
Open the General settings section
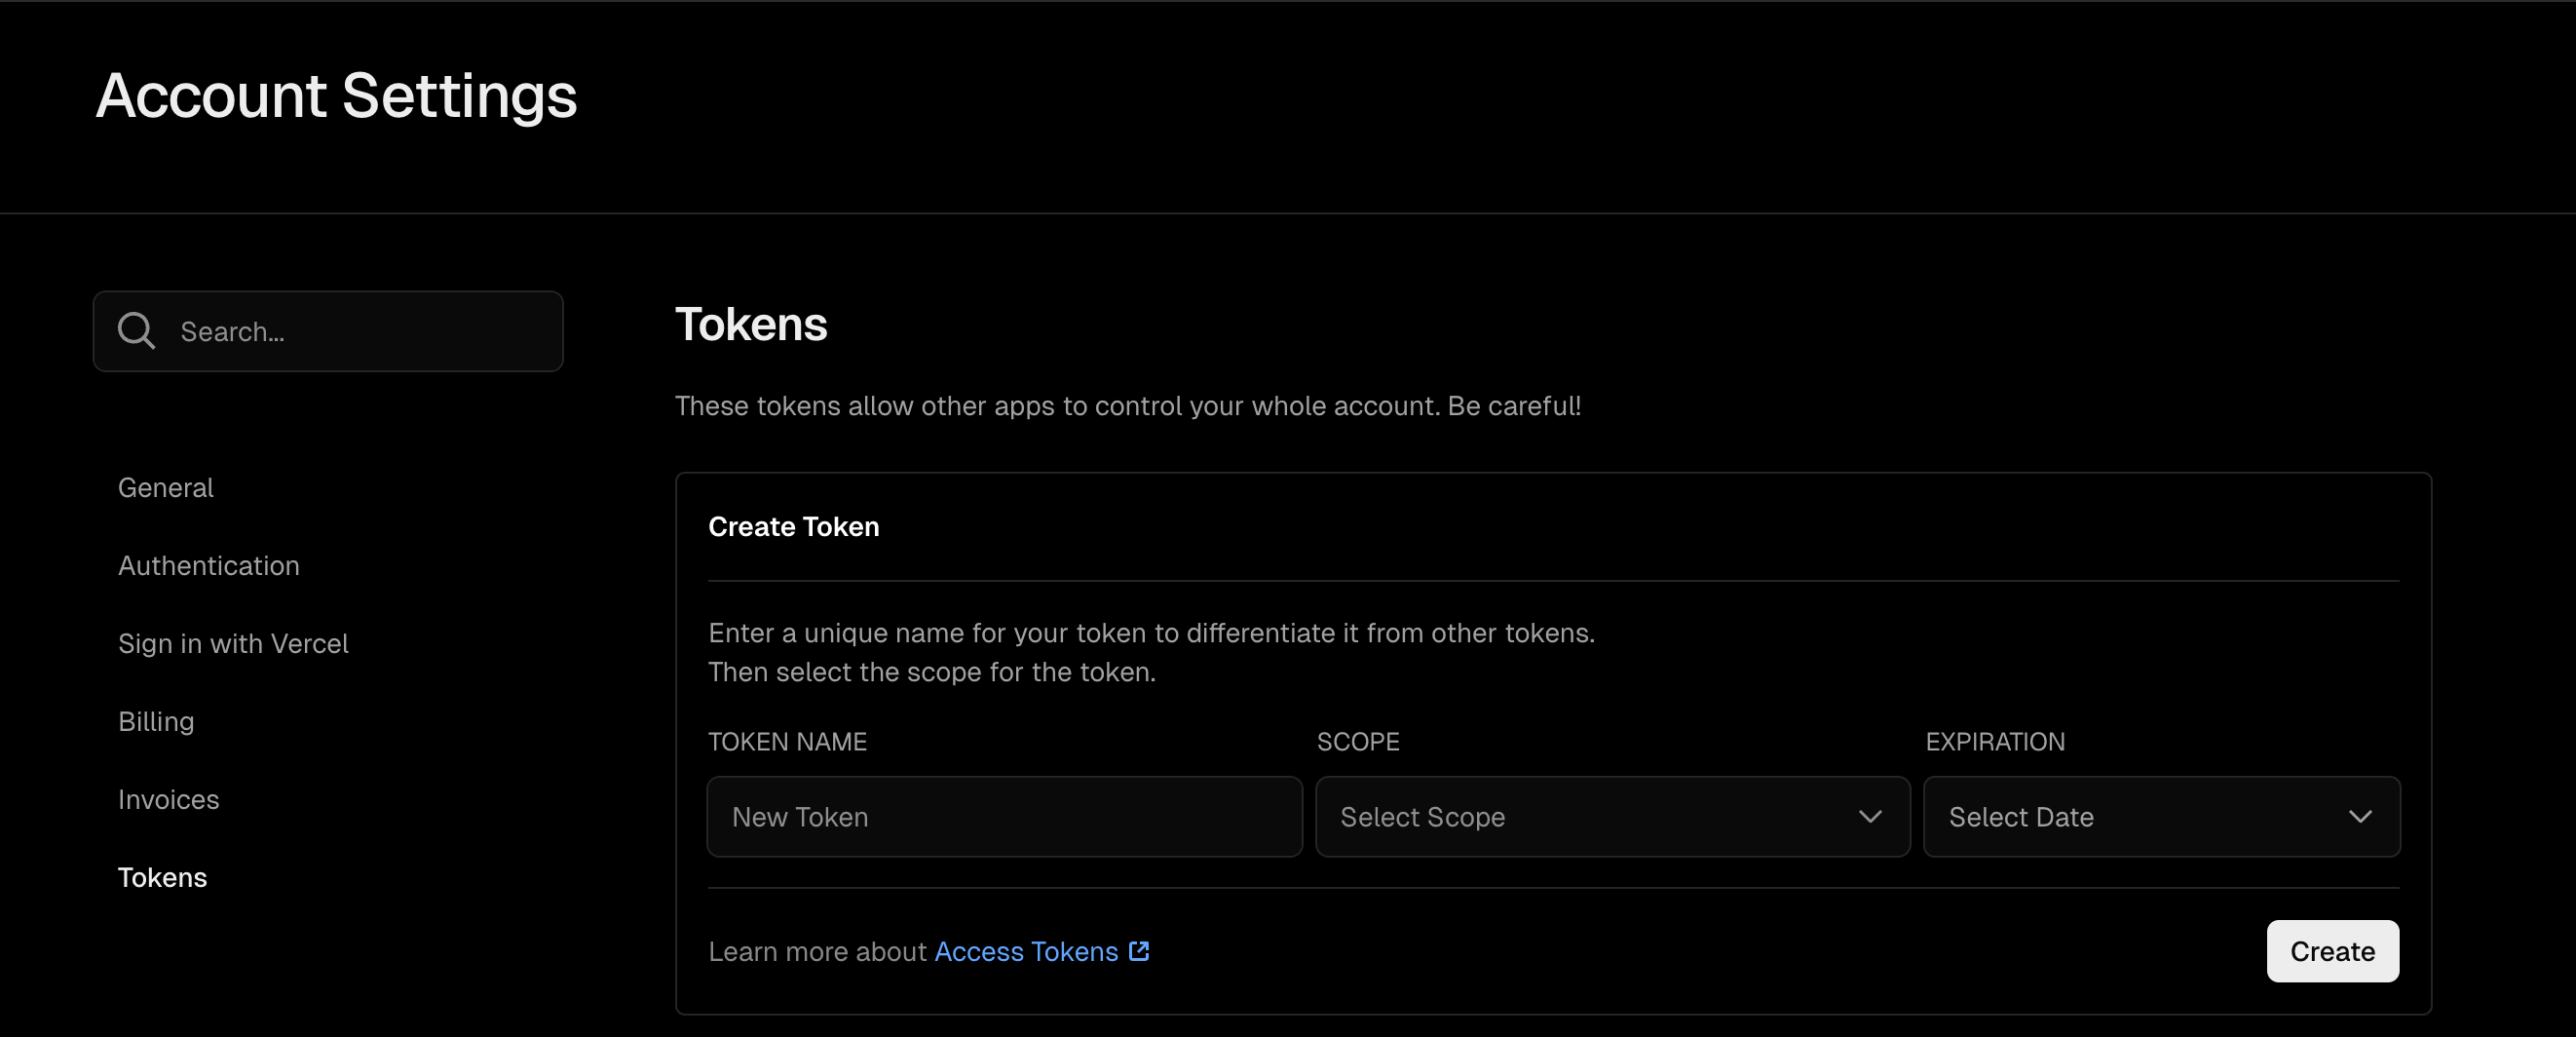coord(166,488)
